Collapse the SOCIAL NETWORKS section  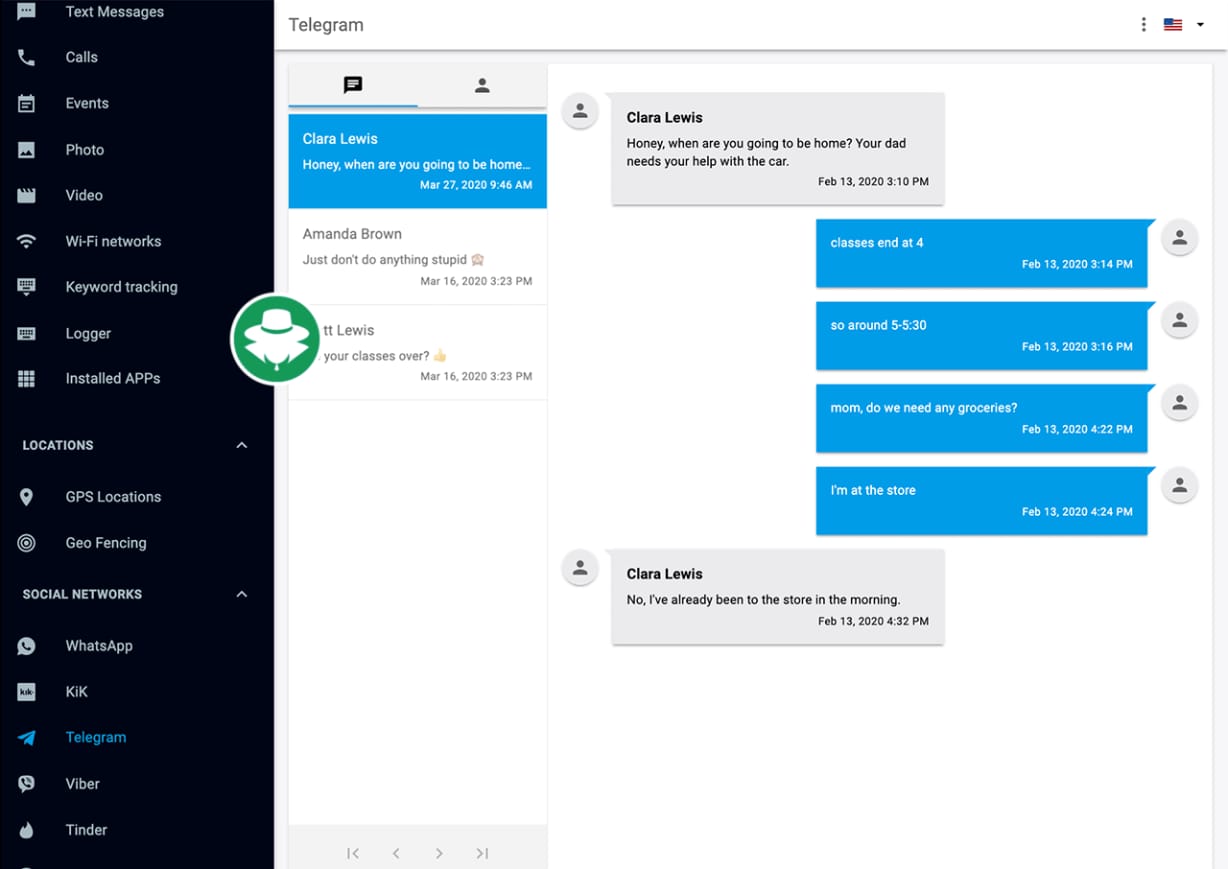(x=241, y=593)
